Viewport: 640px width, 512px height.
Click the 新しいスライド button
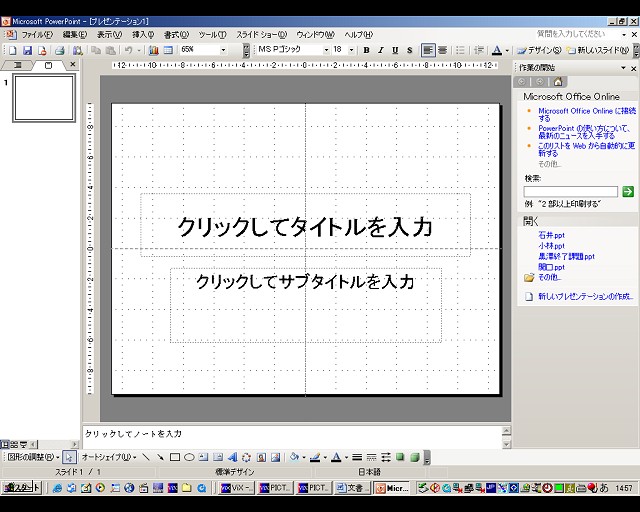tap(598, 50)
